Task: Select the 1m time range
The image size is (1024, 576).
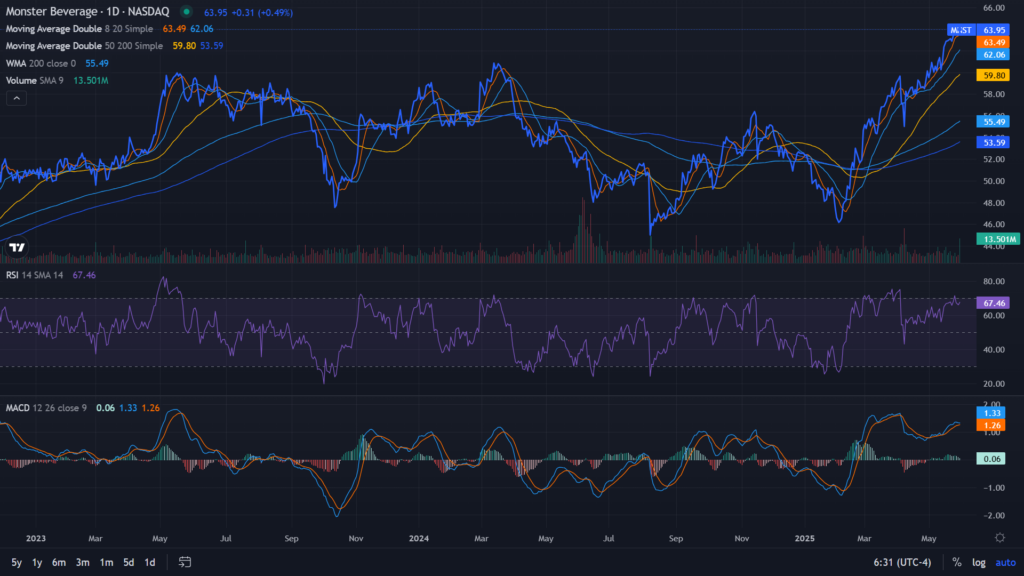Action: 106,562
